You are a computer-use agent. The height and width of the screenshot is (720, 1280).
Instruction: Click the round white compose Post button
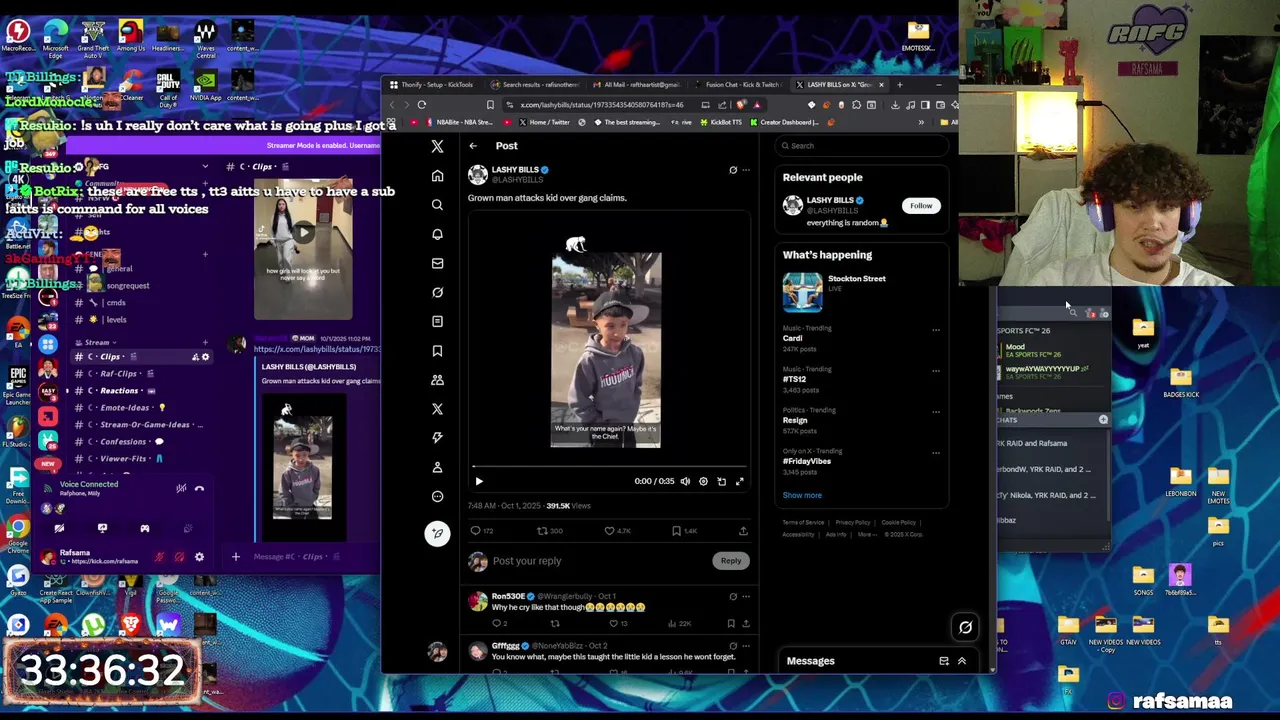tap(437, 533)
